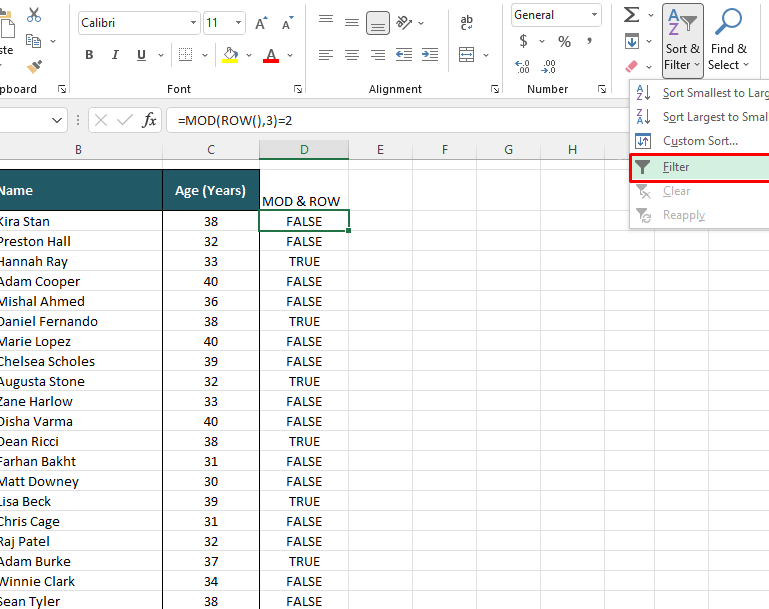Click the Cut scissors icon
The image size is (769, 609).
tap(34, 15)
